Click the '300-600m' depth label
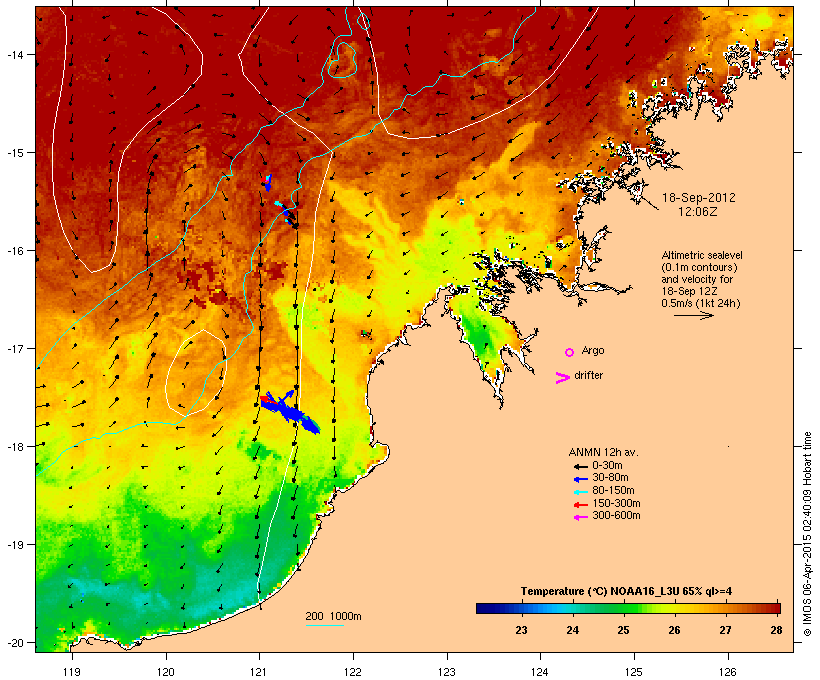820x680 pixels. [x=616, y=516]
